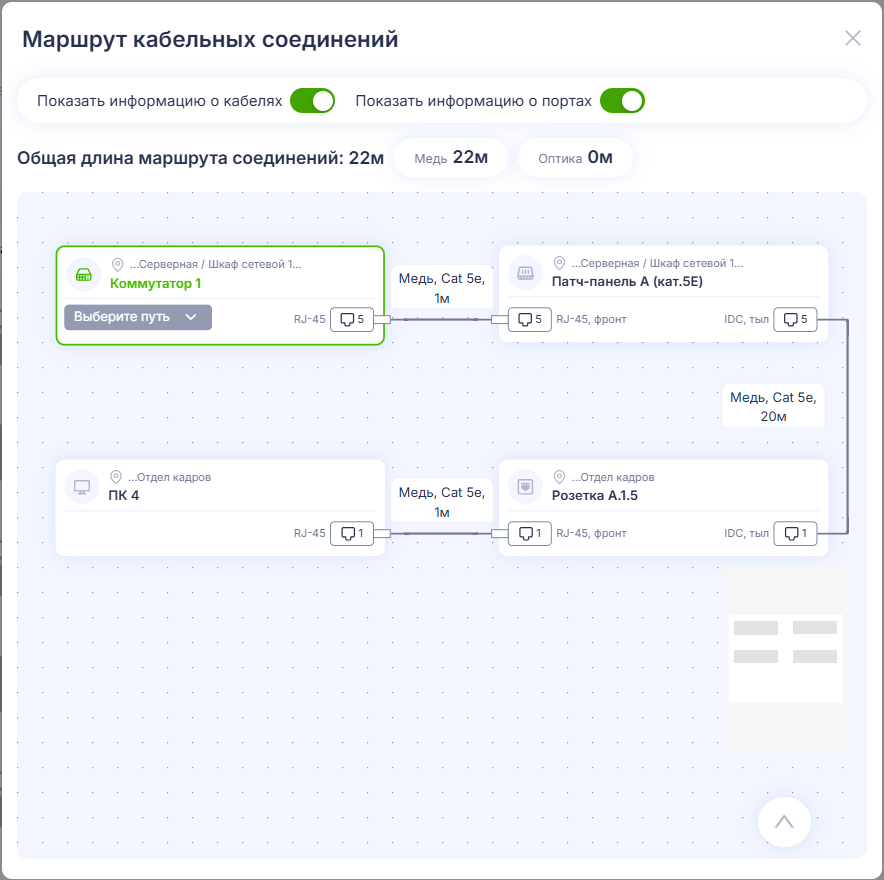
Task: Click the monitor icon of ПК 4
Action: [82, 487]
